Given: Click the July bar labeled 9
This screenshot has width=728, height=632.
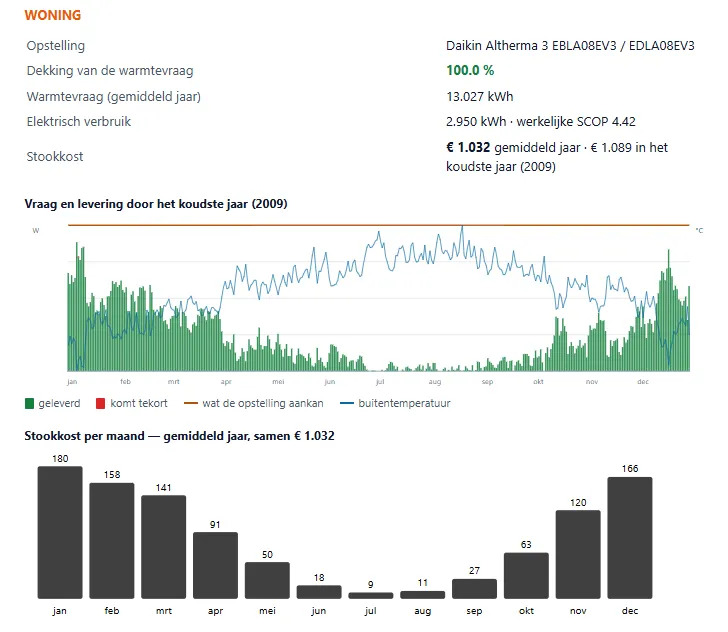Looking at the screenshot, I should coord(371,595).
